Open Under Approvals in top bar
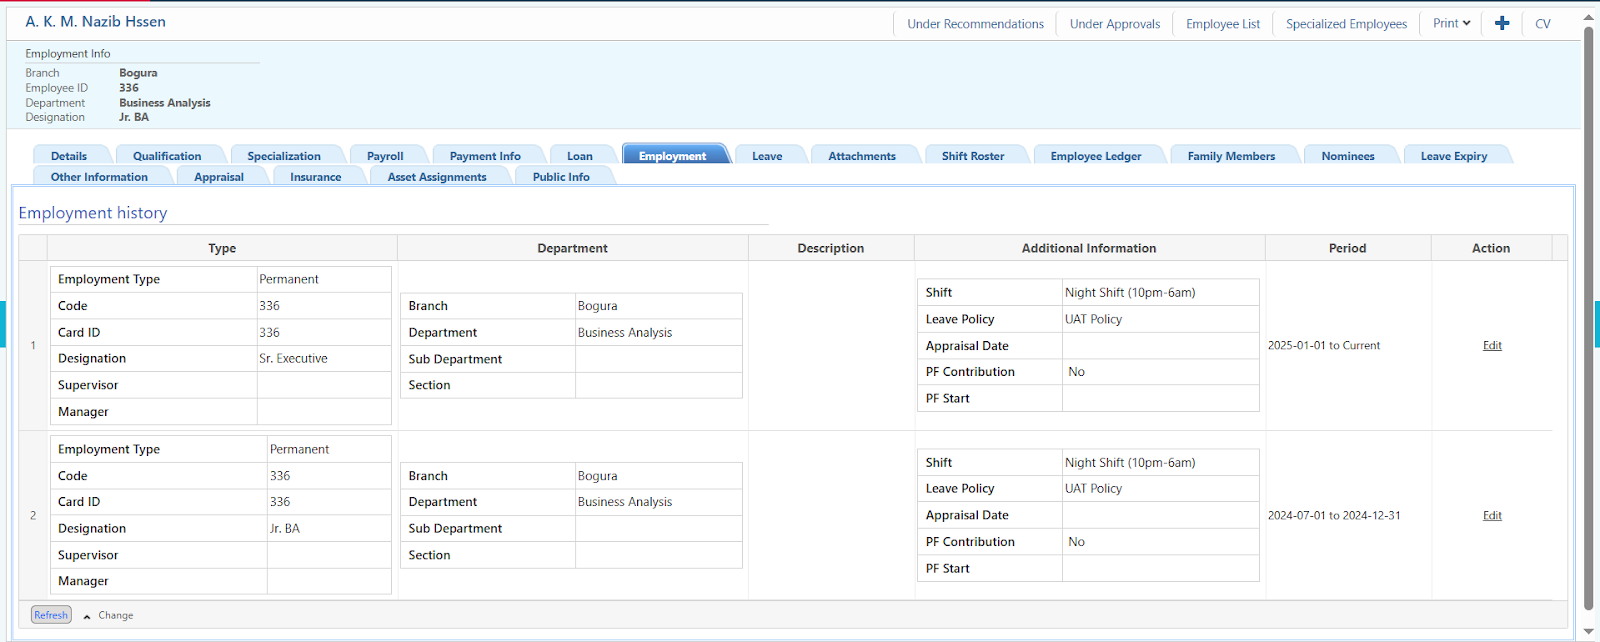The width and height of the screenshot is (1600, 642). coord(1115,24)
